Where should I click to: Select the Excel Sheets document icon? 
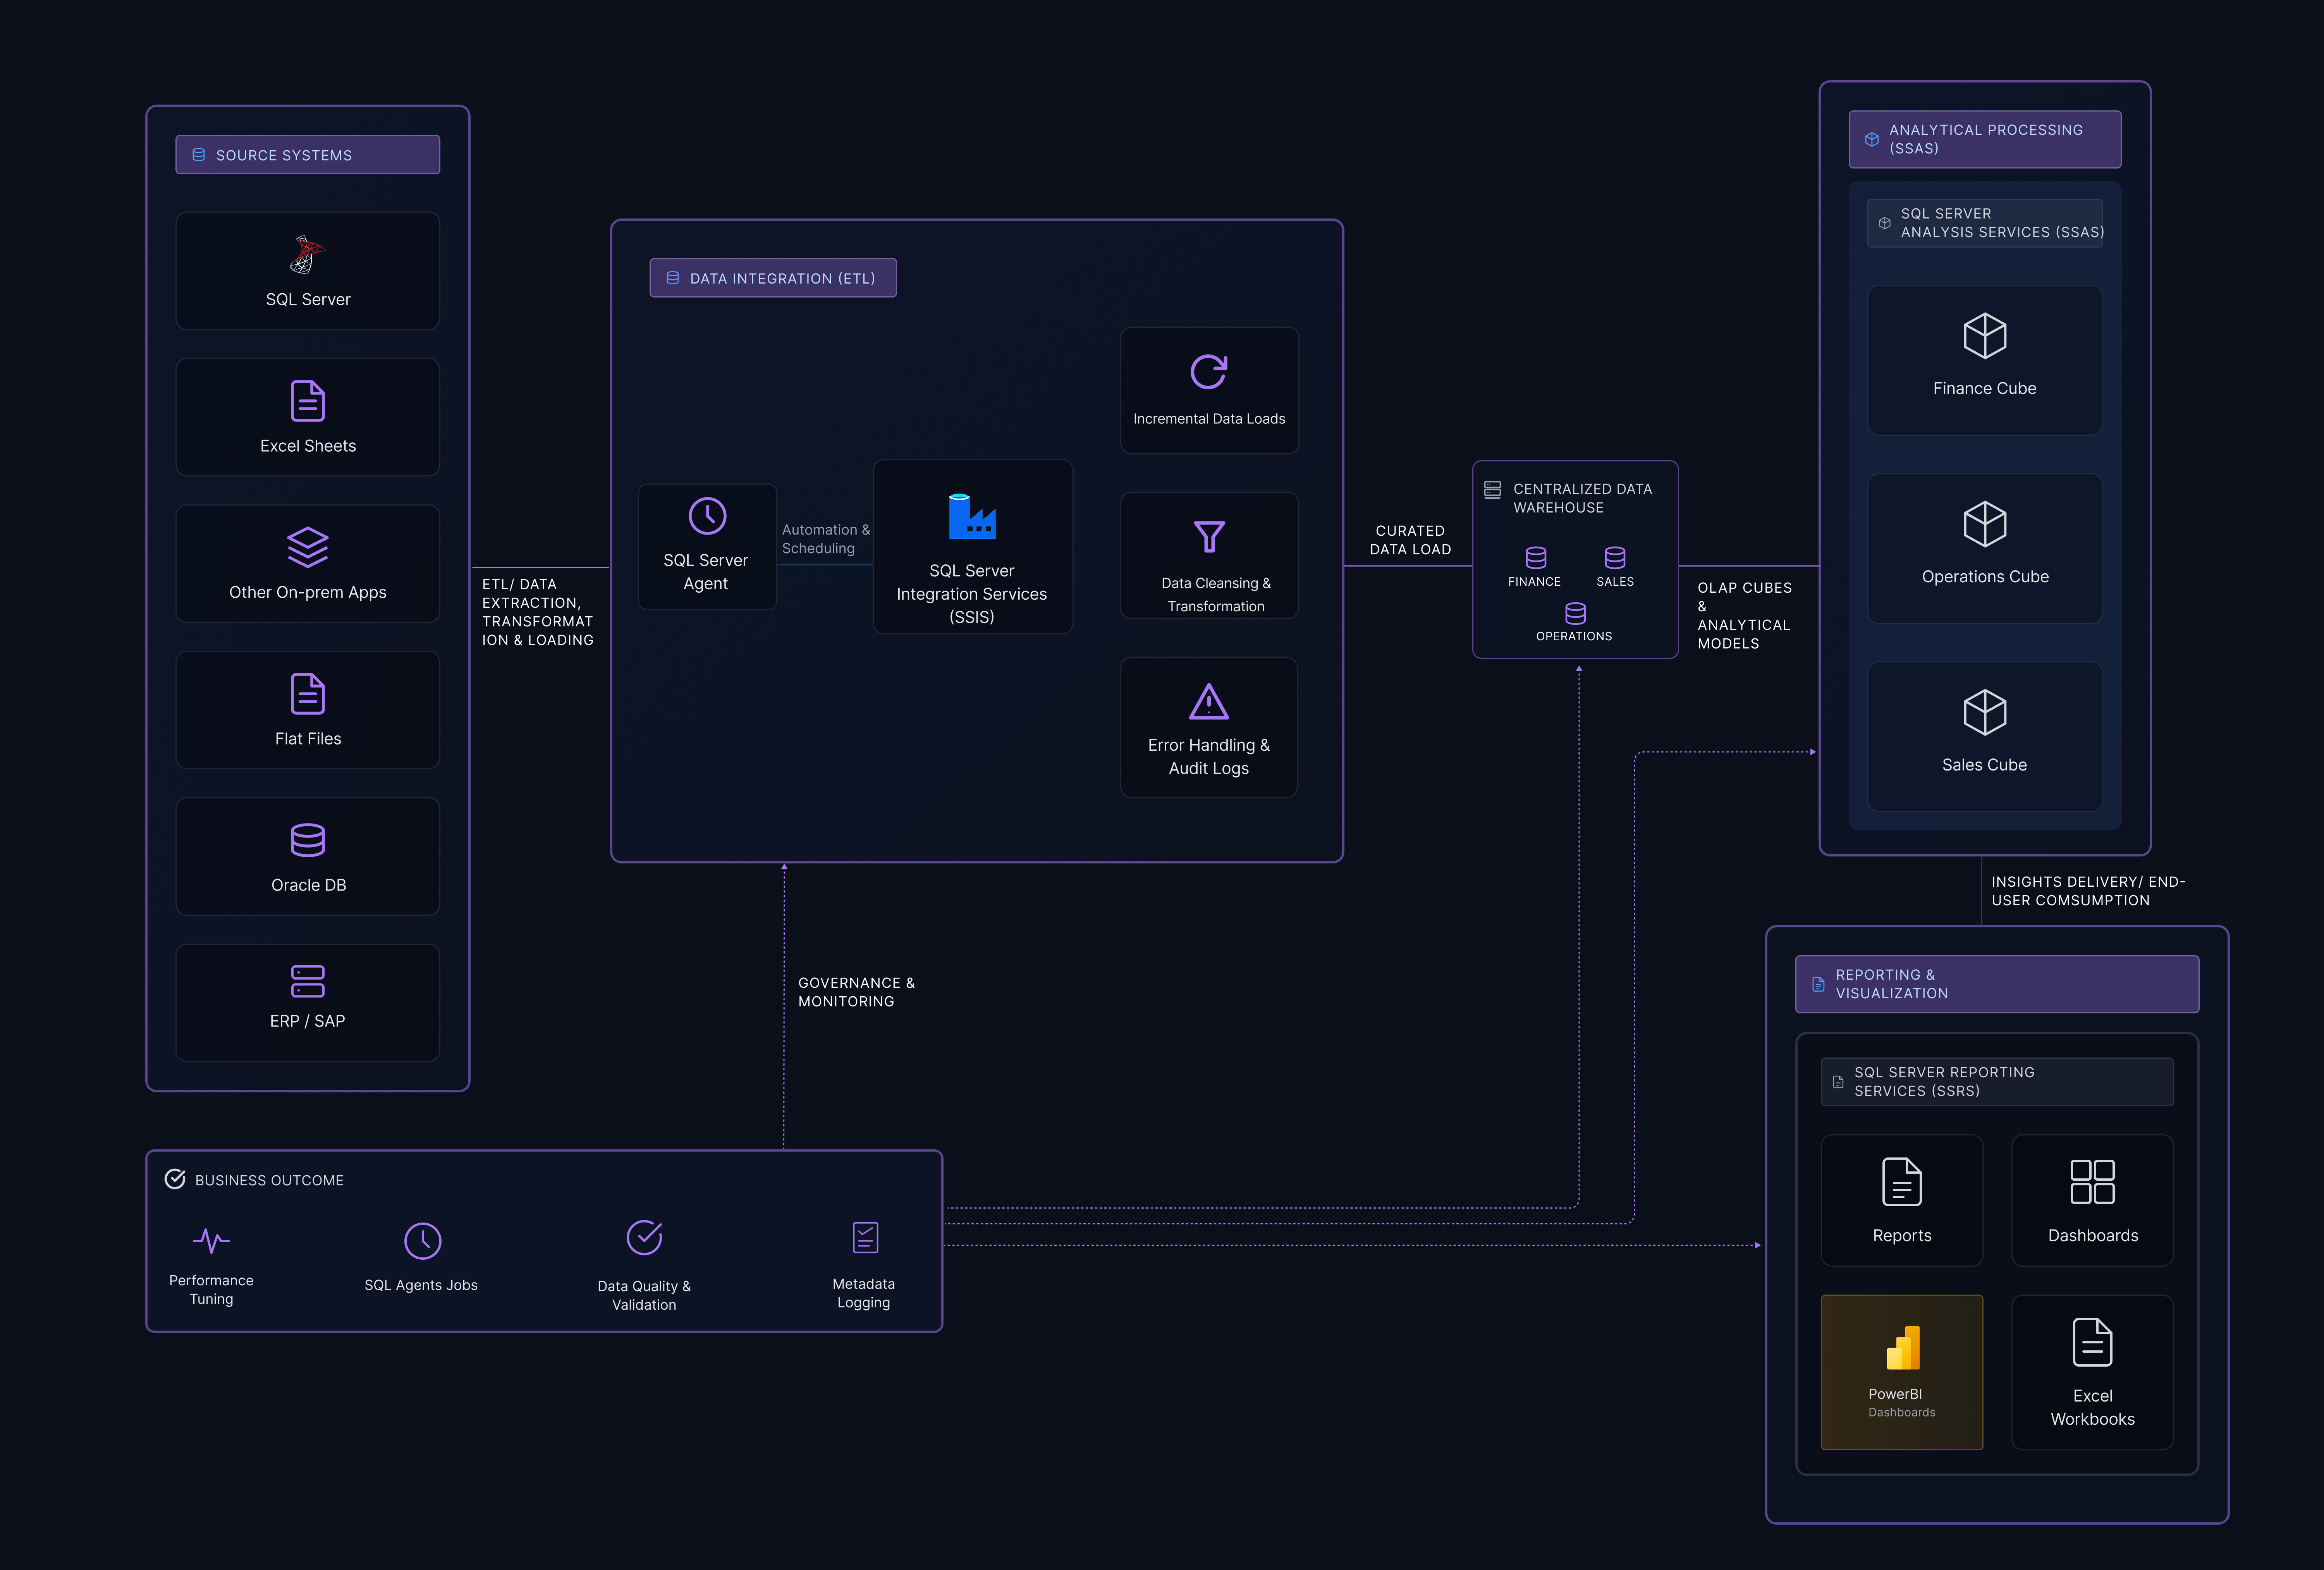(307, 401)
